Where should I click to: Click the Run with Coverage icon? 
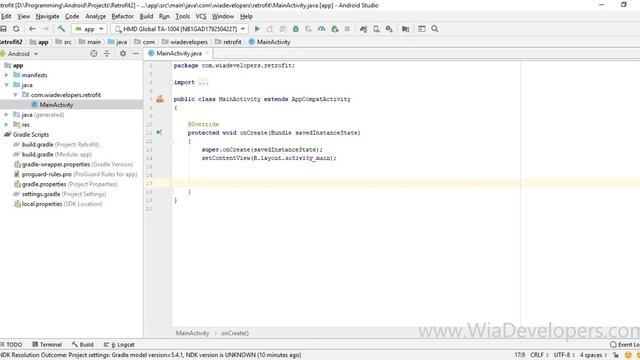pyautogui.click(x=309, y=29)
